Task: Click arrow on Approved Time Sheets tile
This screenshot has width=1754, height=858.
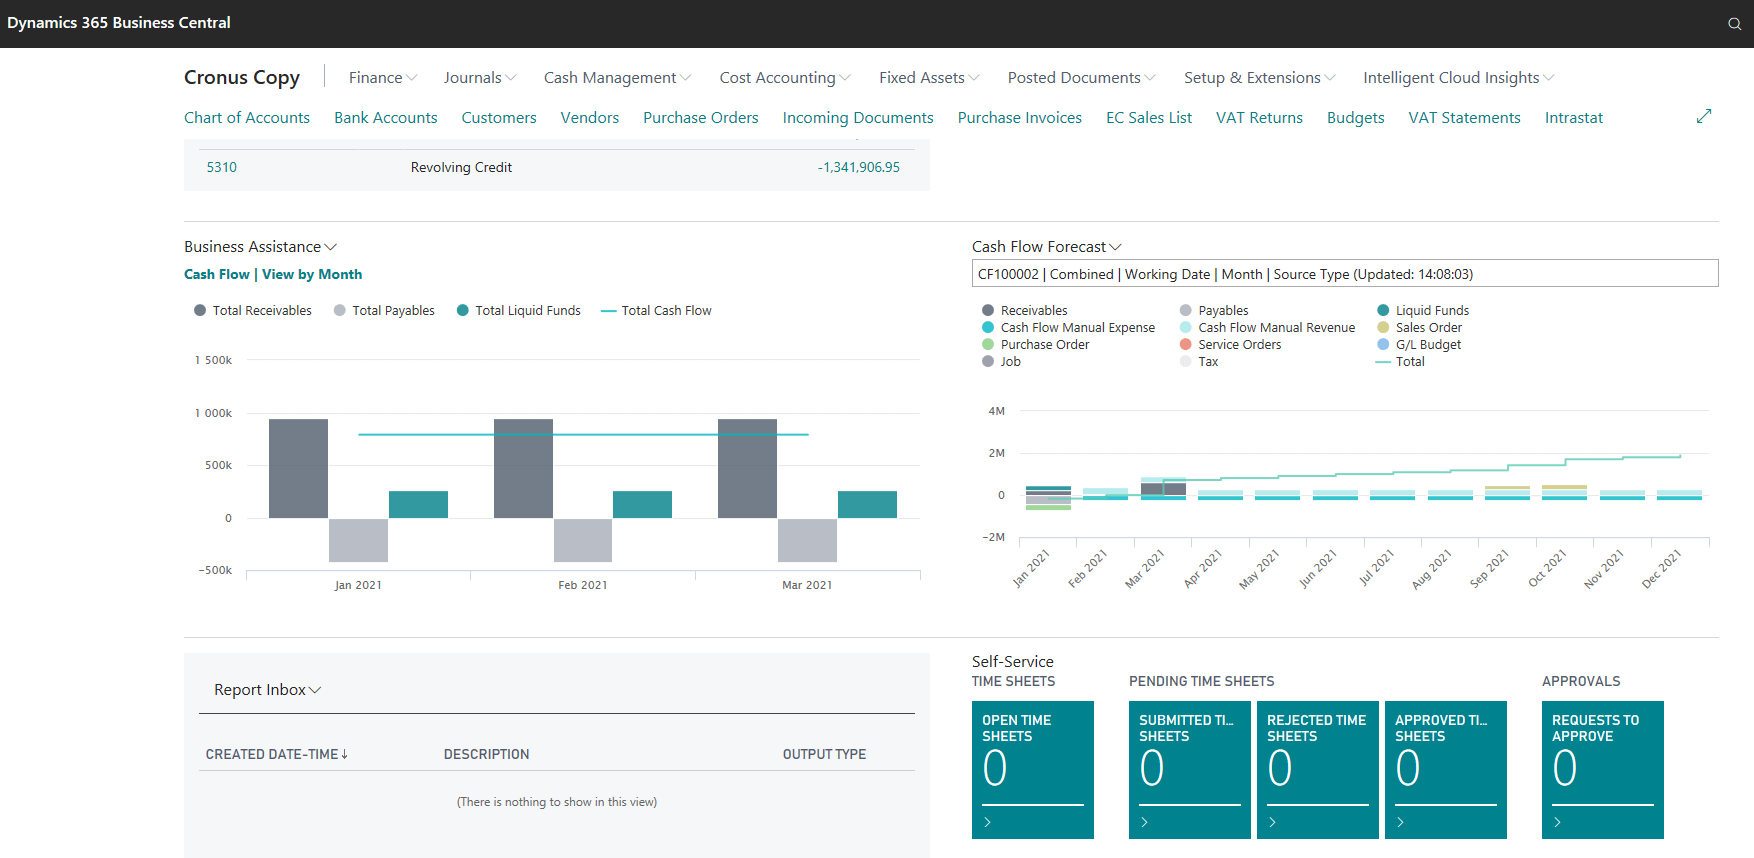Action: [x=1400, y=822]
